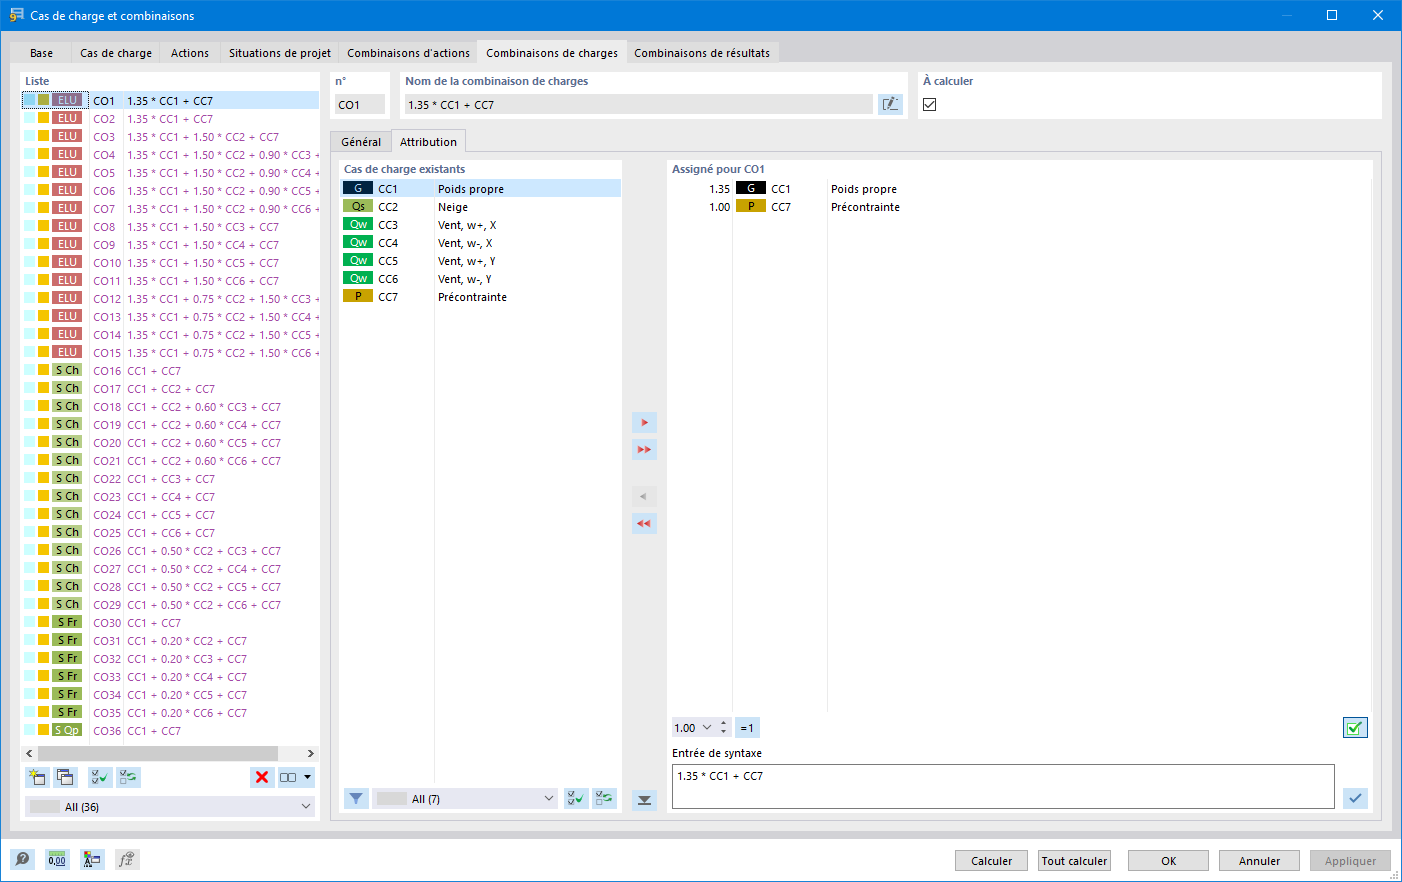Viewport: 1402px width, 882px height.
Task: Select existing load case CC6 'Vent, w-, Y'
Action: (x=480, y=279)
